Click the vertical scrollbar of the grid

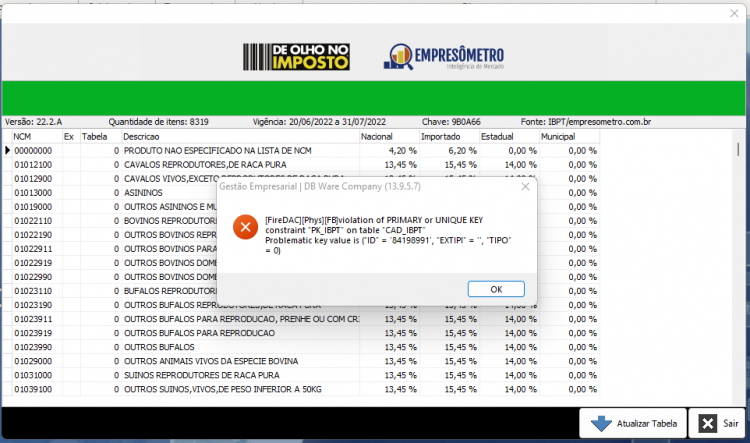(x=738, y=268)
